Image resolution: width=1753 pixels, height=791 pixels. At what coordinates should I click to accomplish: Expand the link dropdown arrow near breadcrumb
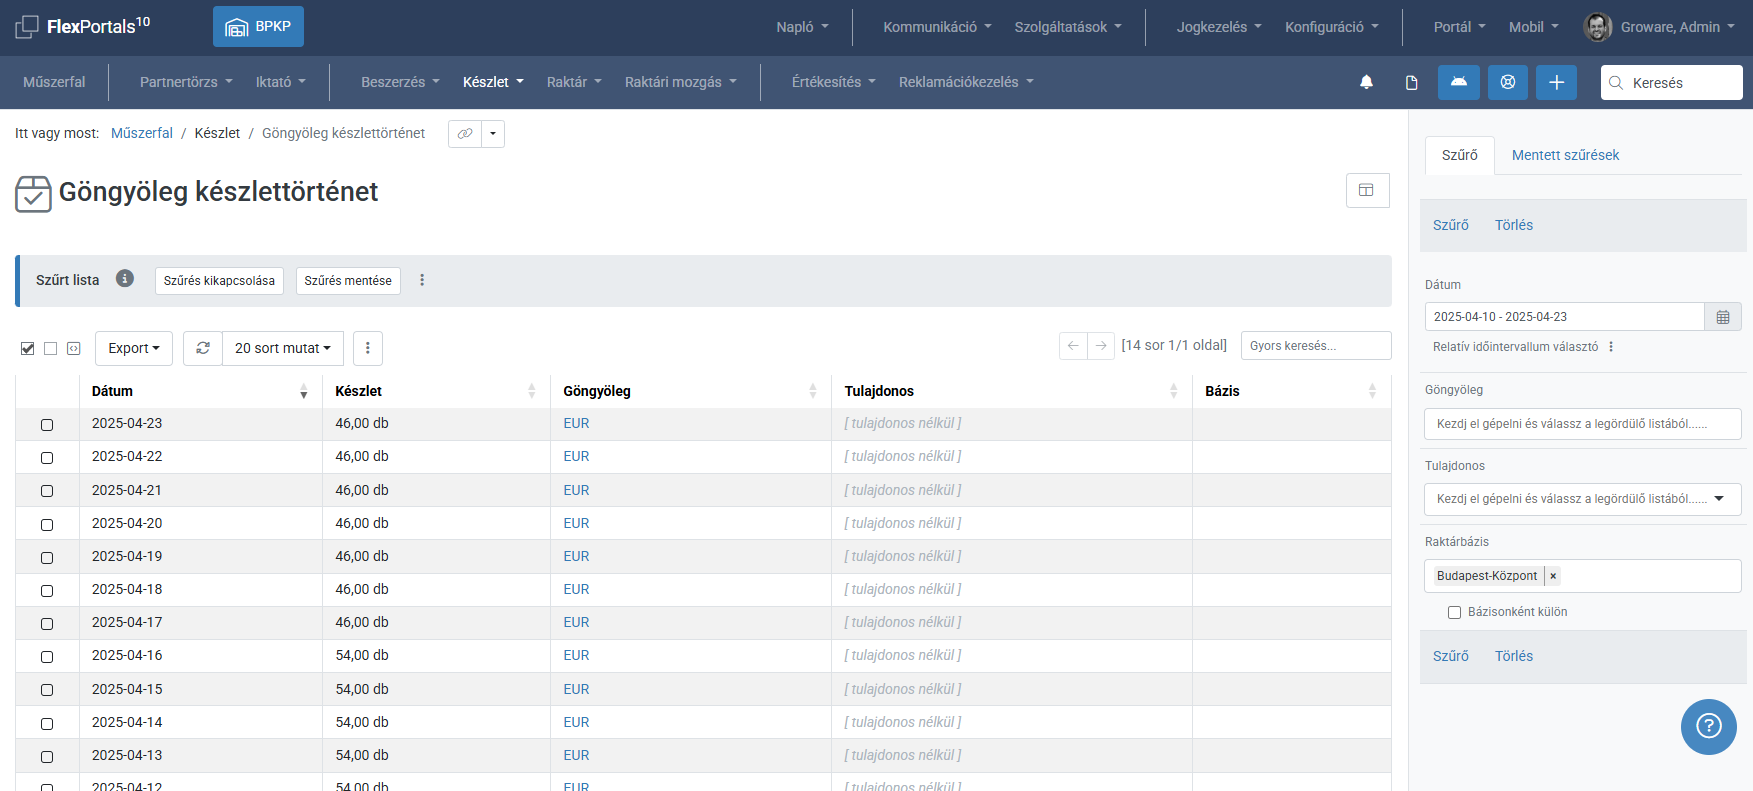coord(493,133)
